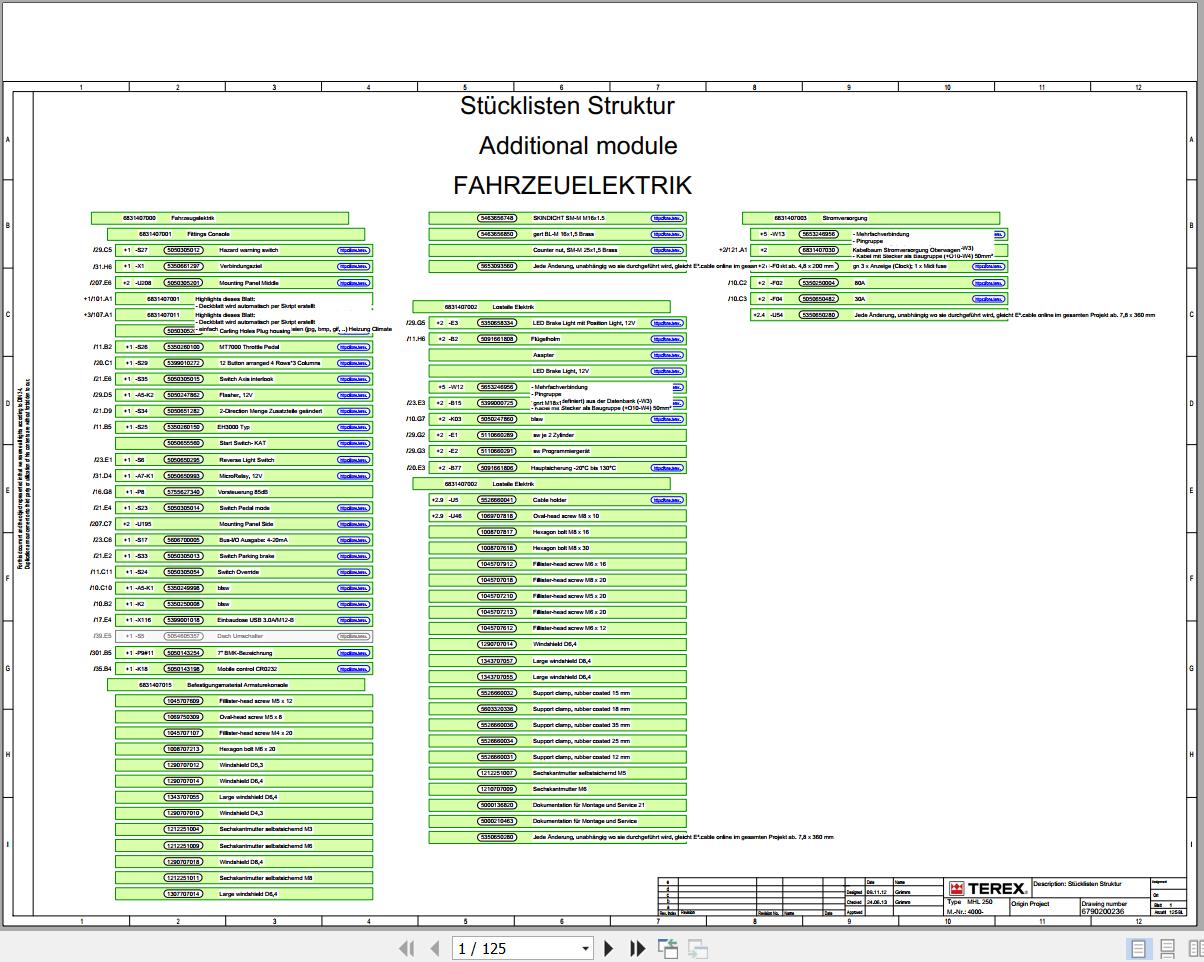Open the hyperlink next to Hazard warning switch

click(x=352, y=250)
